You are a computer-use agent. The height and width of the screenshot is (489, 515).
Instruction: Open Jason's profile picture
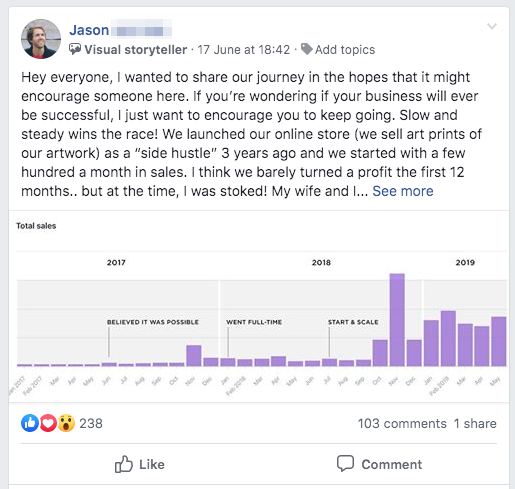click(41, 39)
